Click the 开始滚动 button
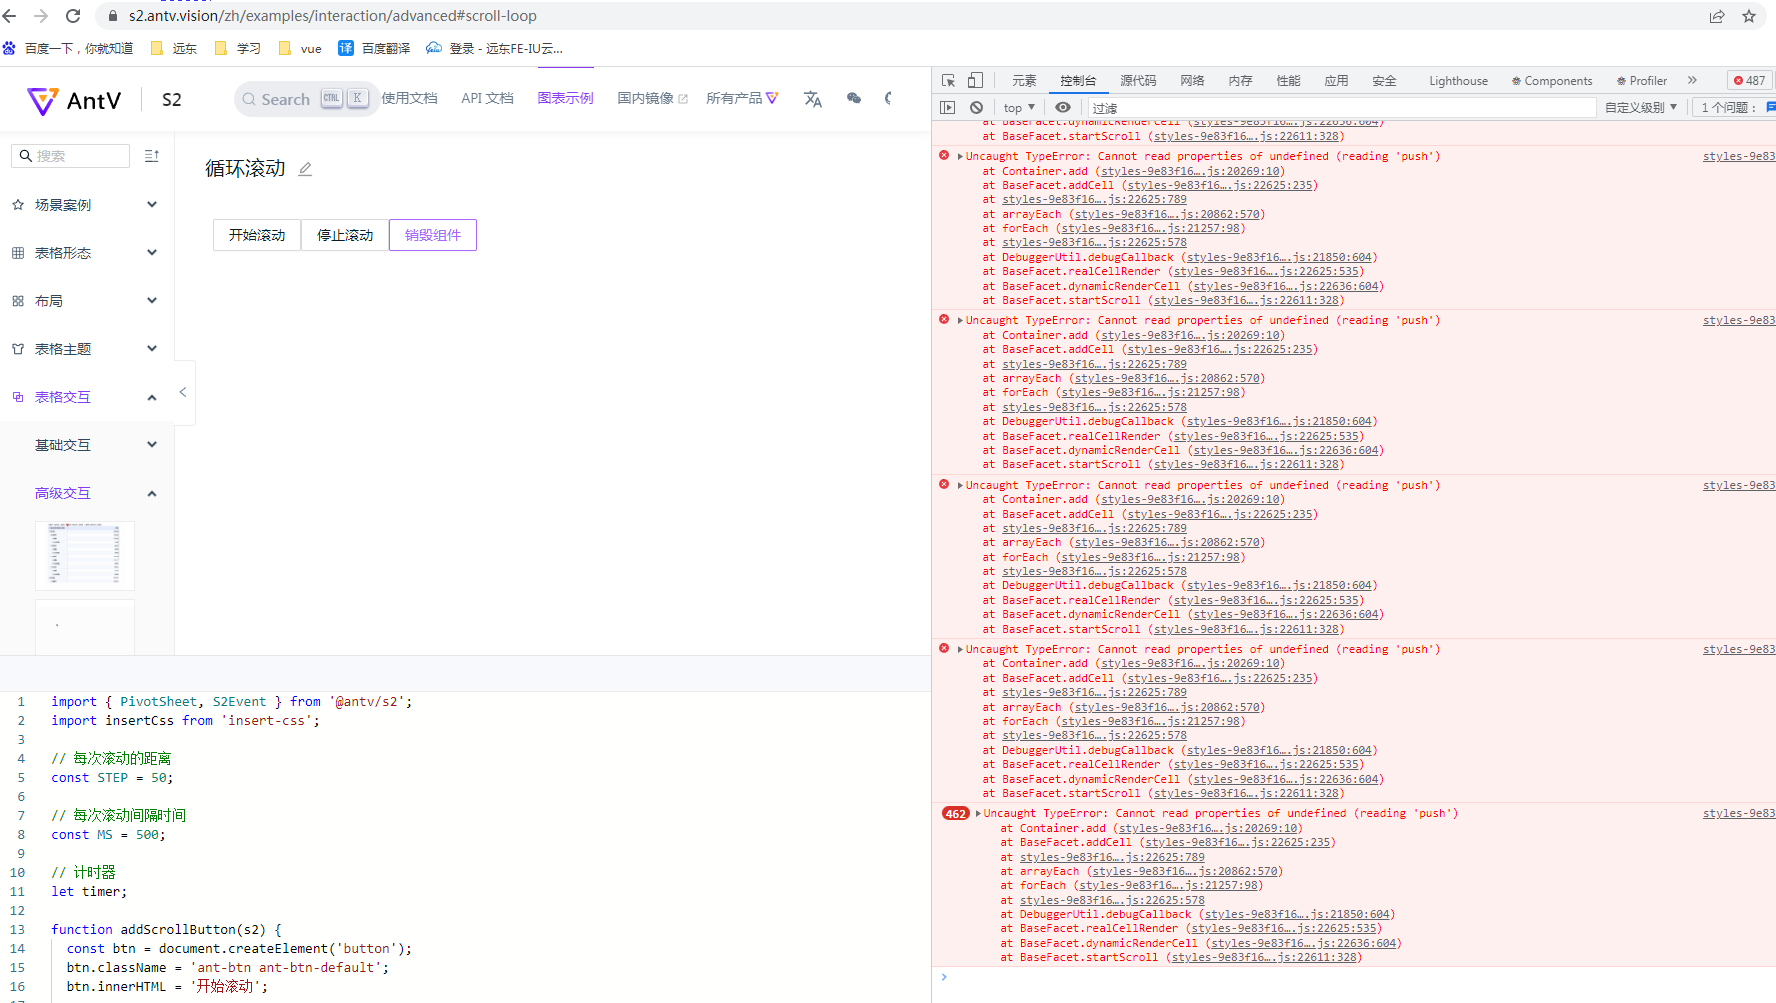1776x1003 pixels. pyautogui.click(x=257, y=235)
